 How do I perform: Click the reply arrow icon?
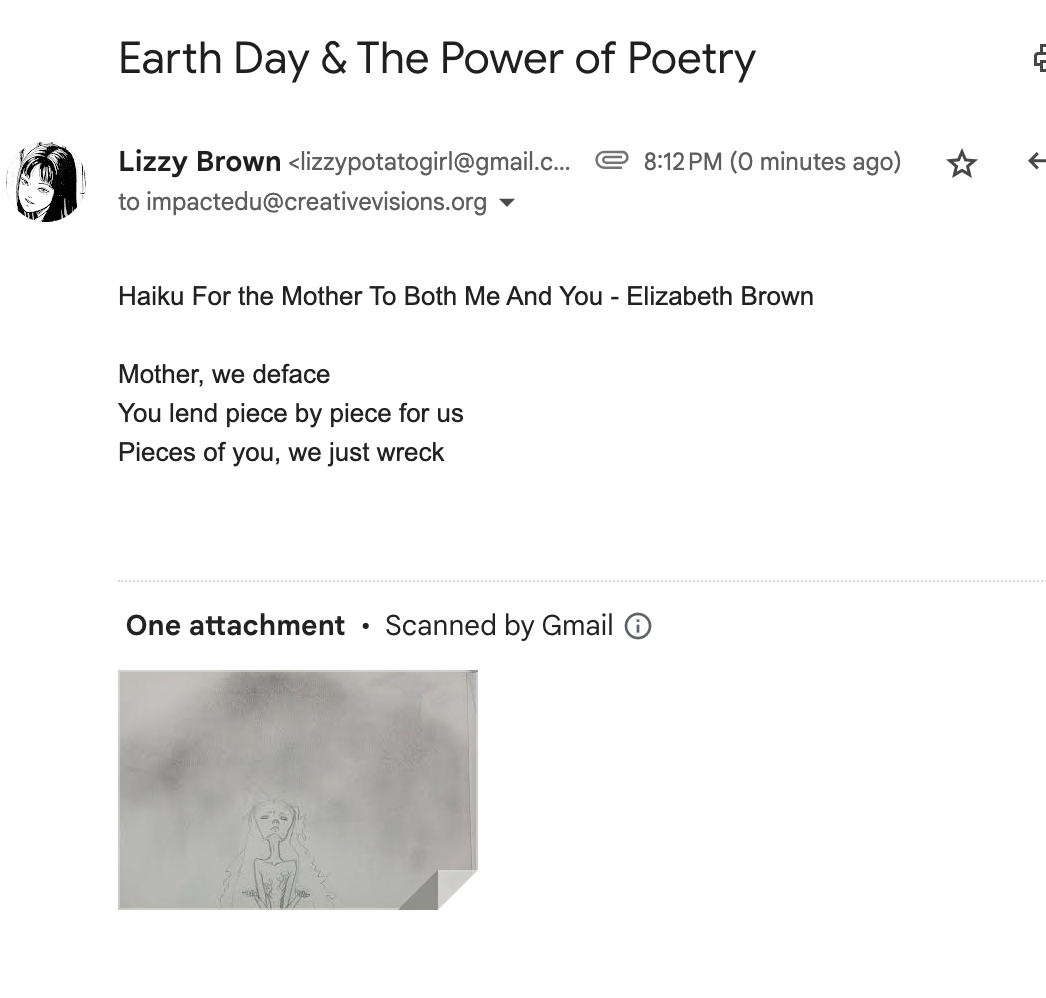(x=1036, y=161)
